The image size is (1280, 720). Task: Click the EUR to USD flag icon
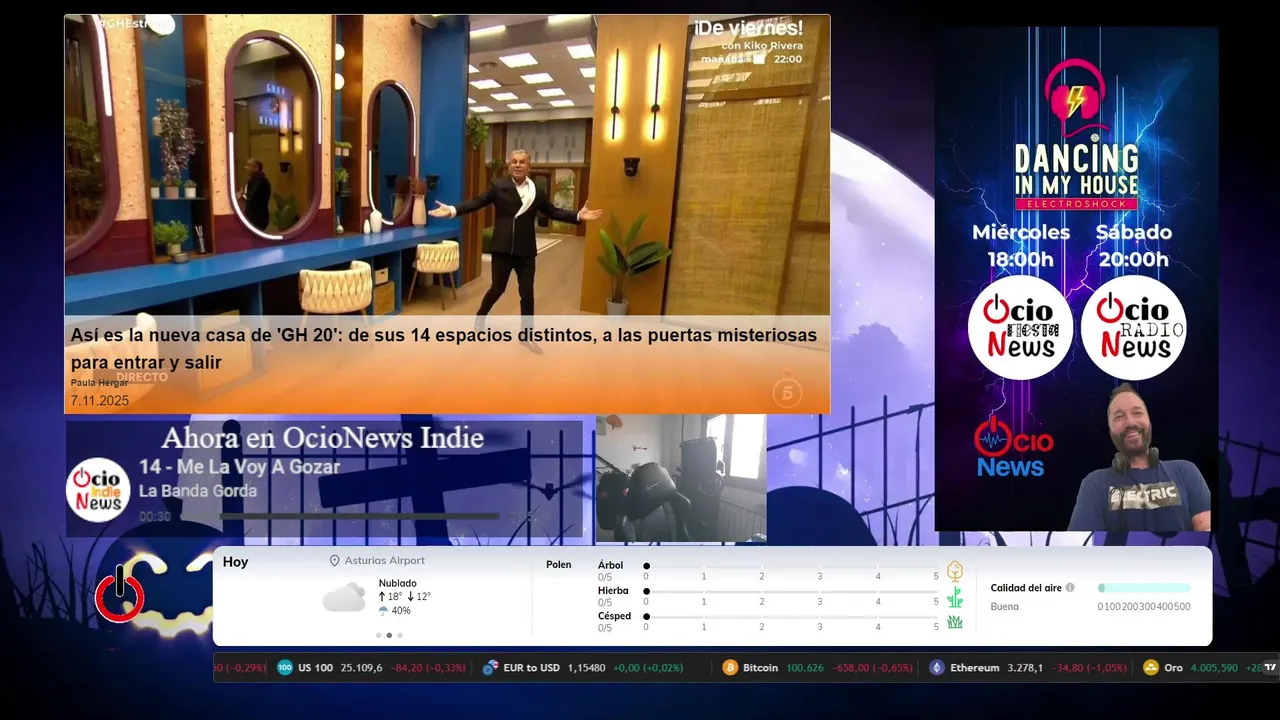click(490, 667)
